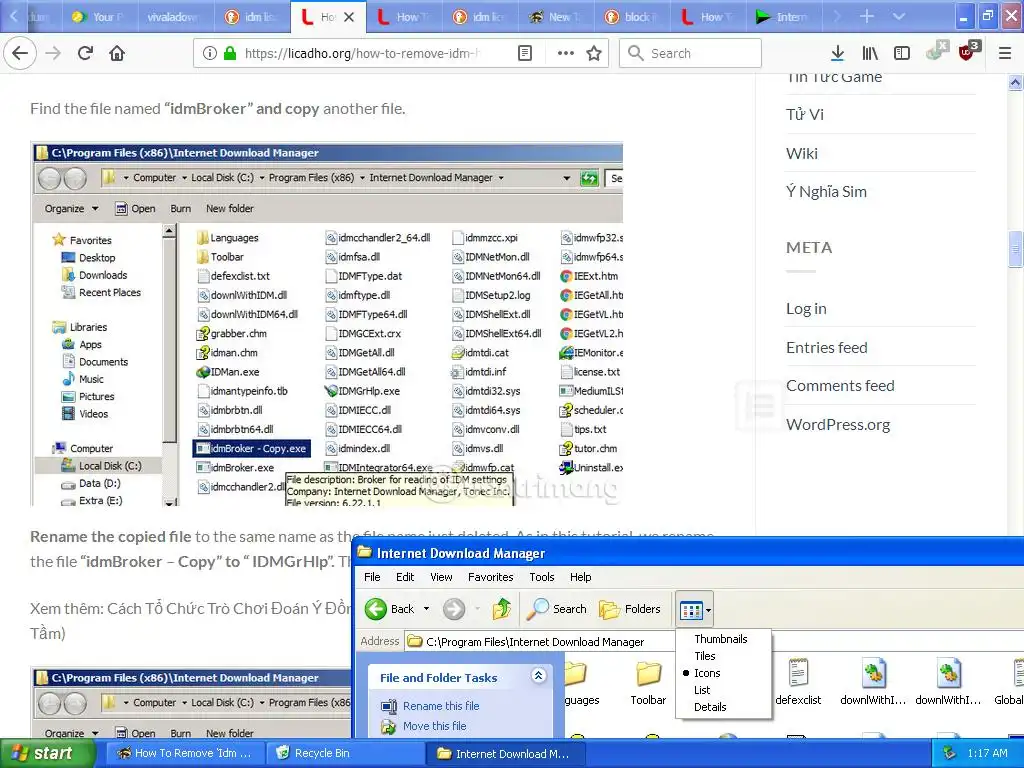1024x768 pixels.
Task: Click the Views toolbar button
Action: (695, 610)
